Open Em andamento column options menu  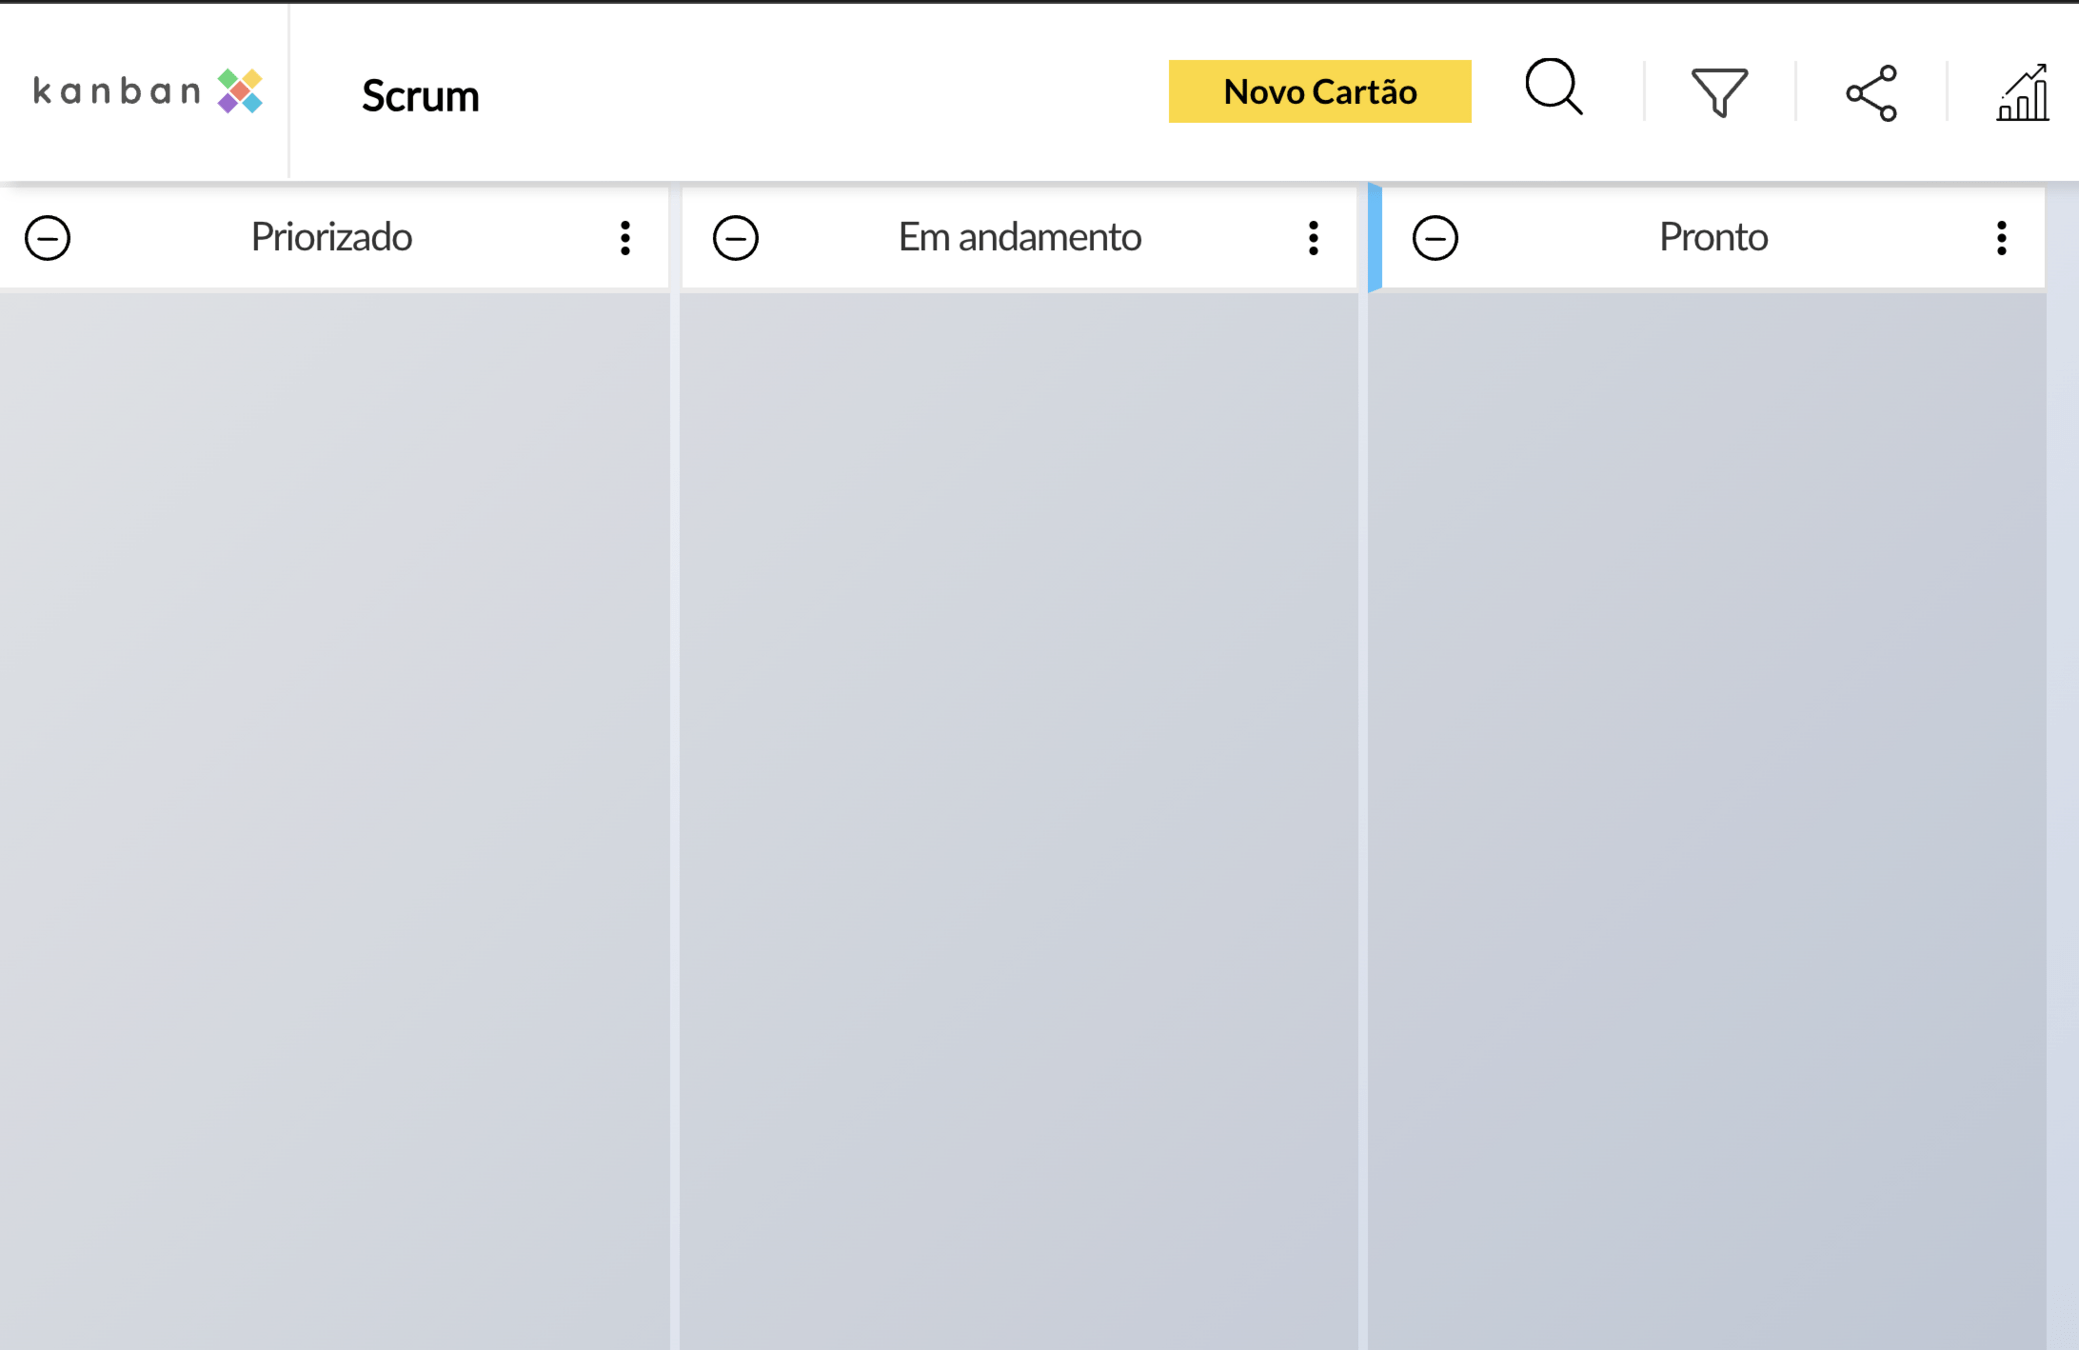(x=1313, y=238)
